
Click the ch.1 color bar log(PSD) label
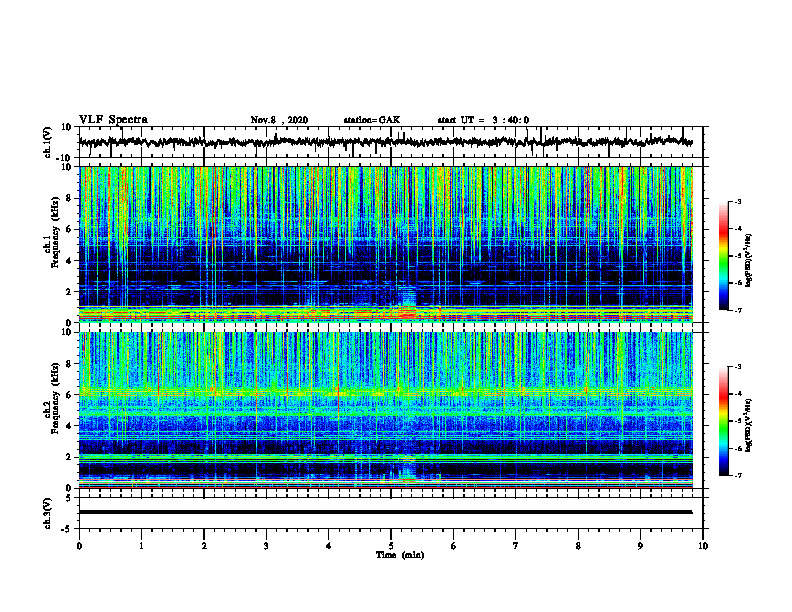(748, 261)
